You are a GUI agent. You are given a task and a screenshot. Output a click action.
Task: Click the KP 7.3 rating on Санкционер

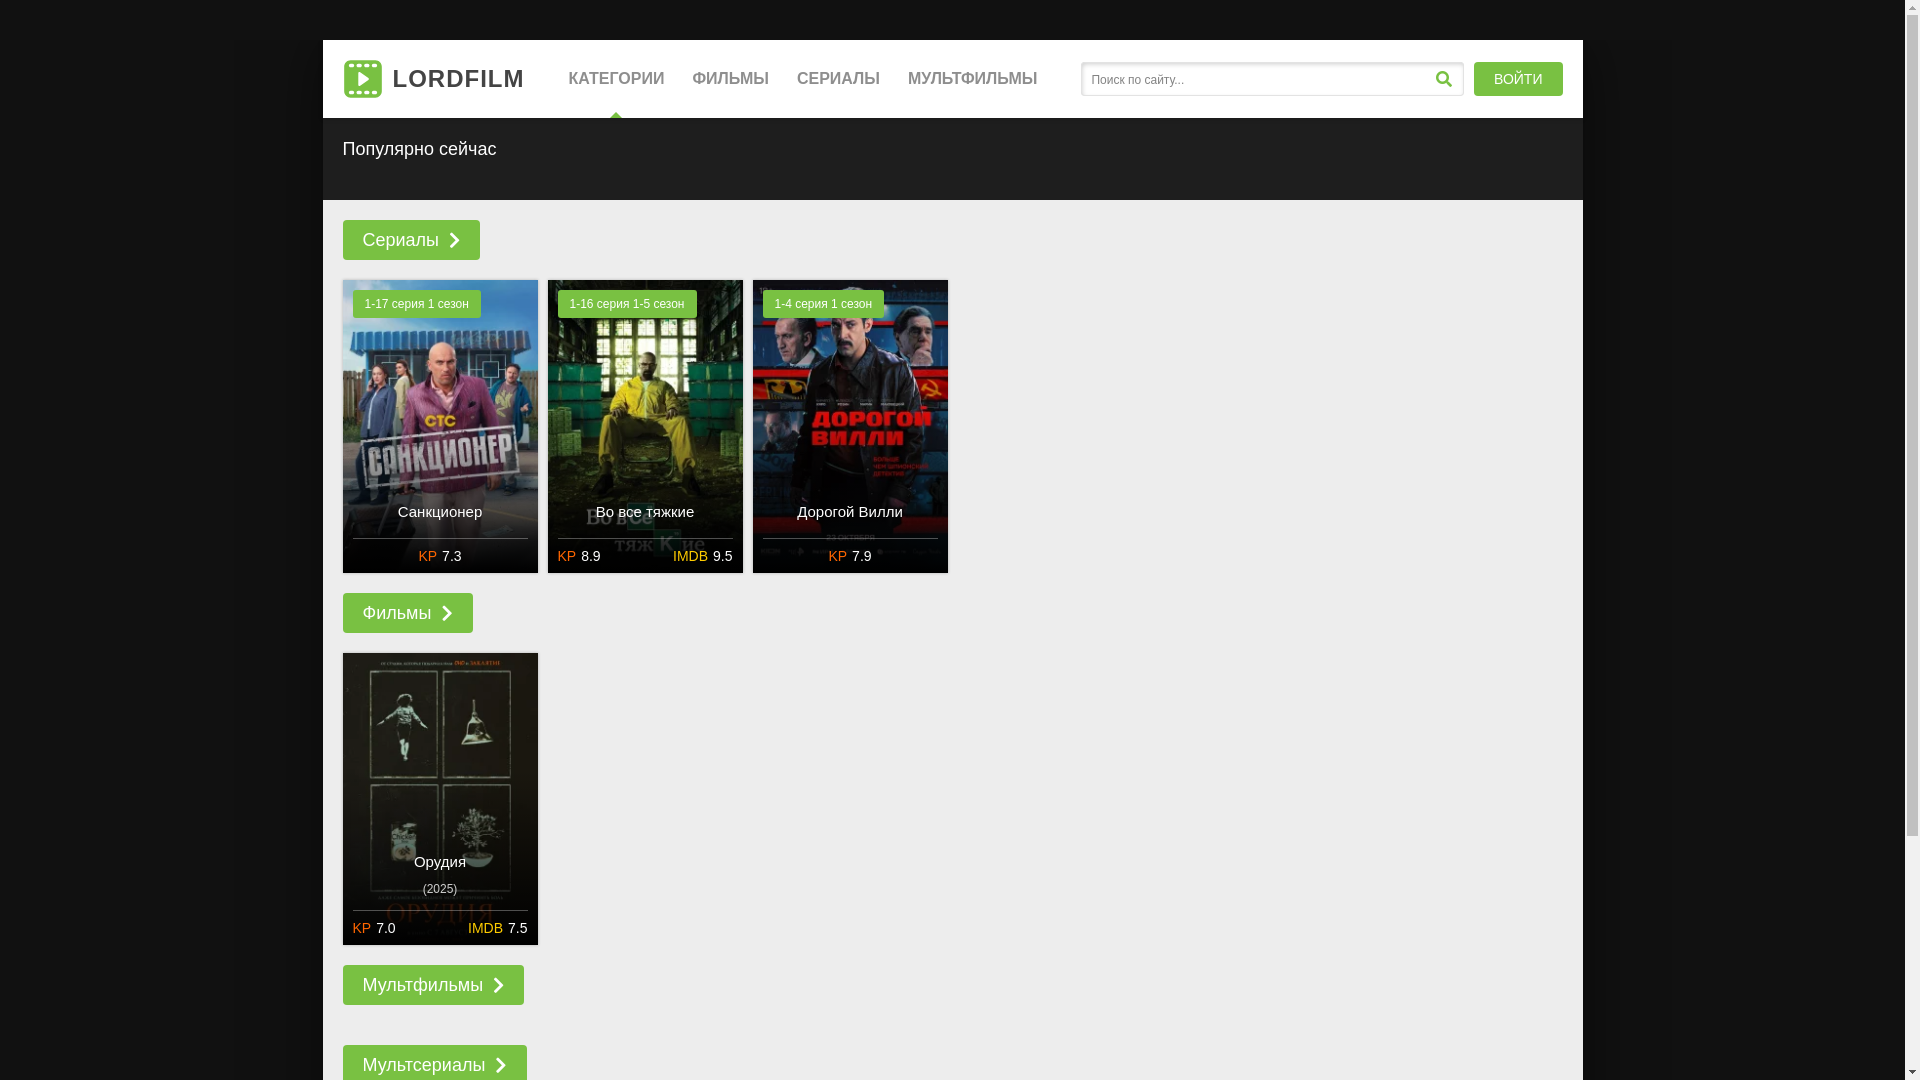coord(440,556)
